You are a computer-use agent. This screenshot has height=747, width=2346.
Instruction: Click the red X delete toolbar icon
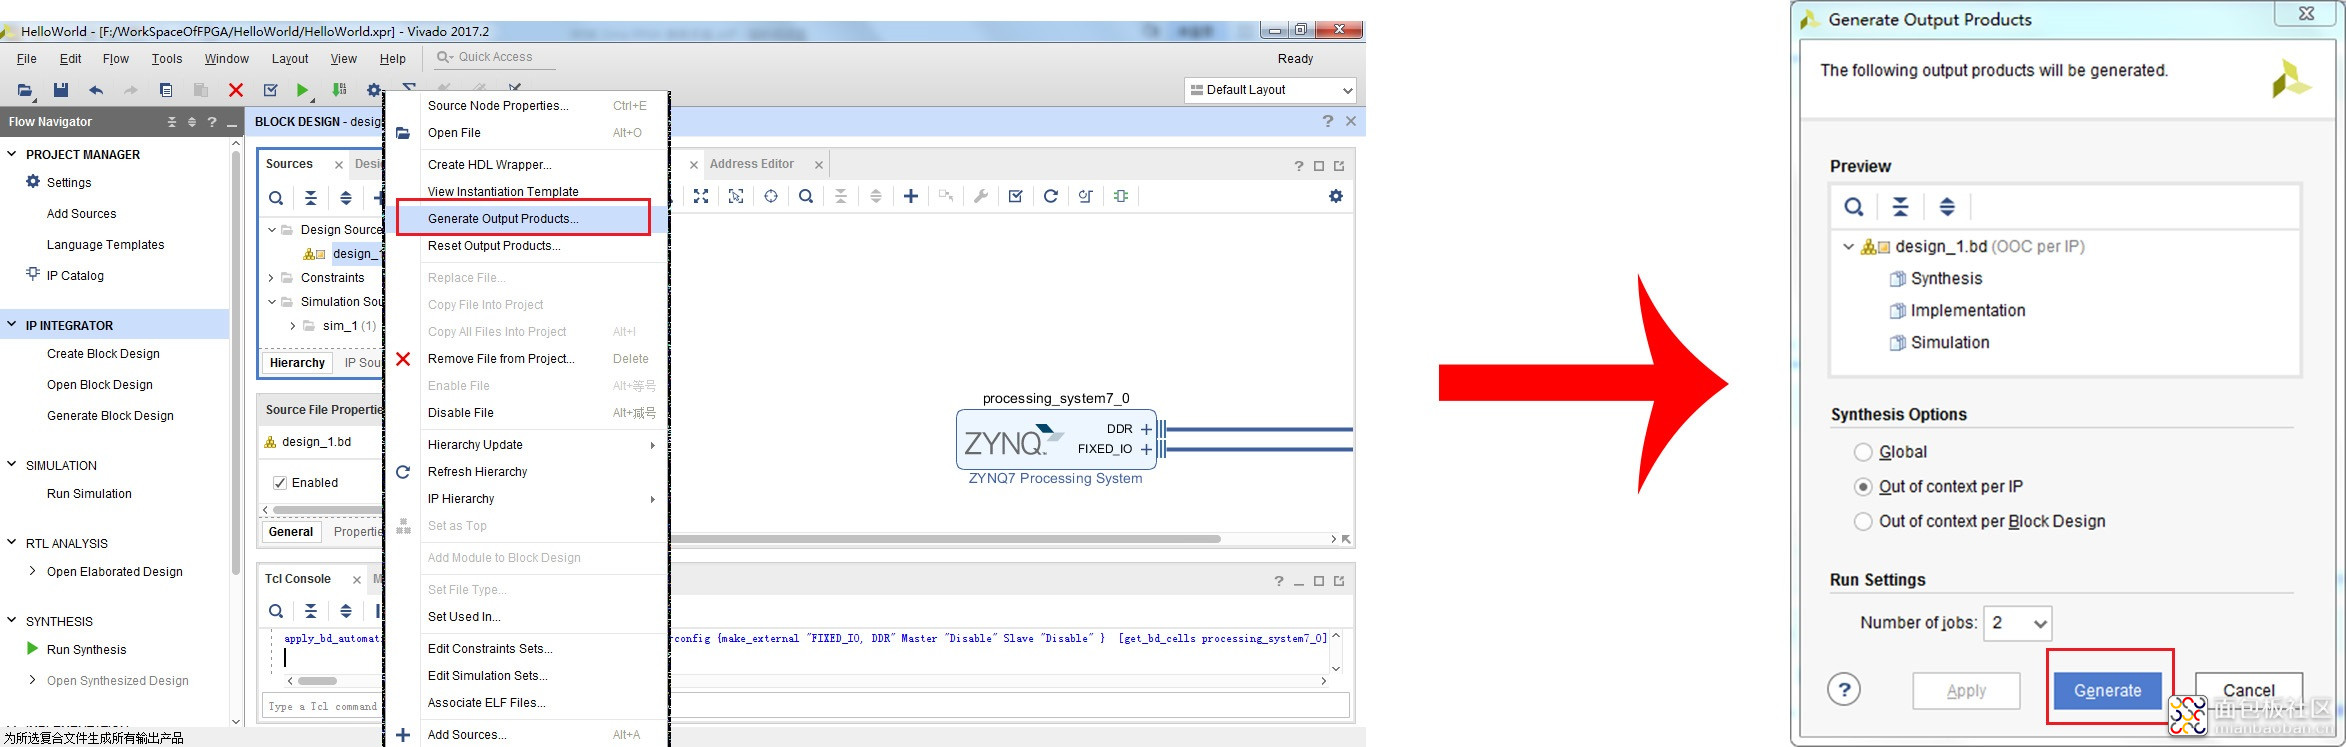(x=236, y=90)
